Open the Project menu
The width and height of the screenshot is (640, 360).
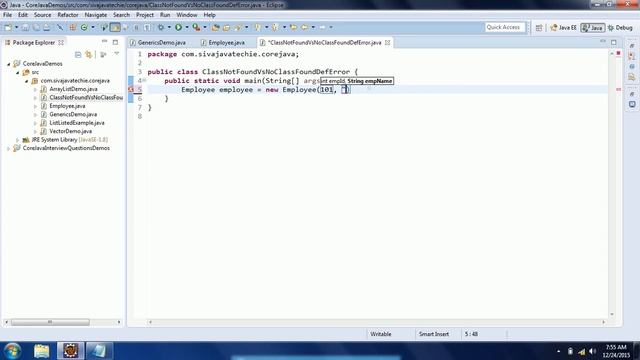144,15
